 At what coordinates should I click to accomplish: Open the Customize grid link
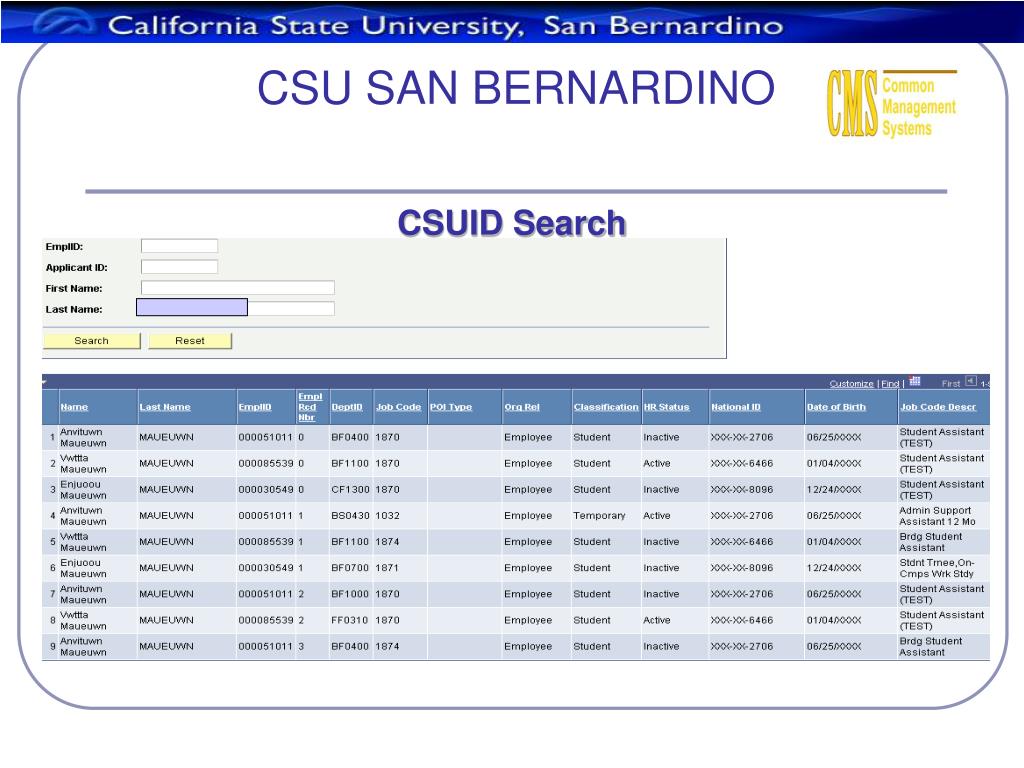(x=852, y=384)
